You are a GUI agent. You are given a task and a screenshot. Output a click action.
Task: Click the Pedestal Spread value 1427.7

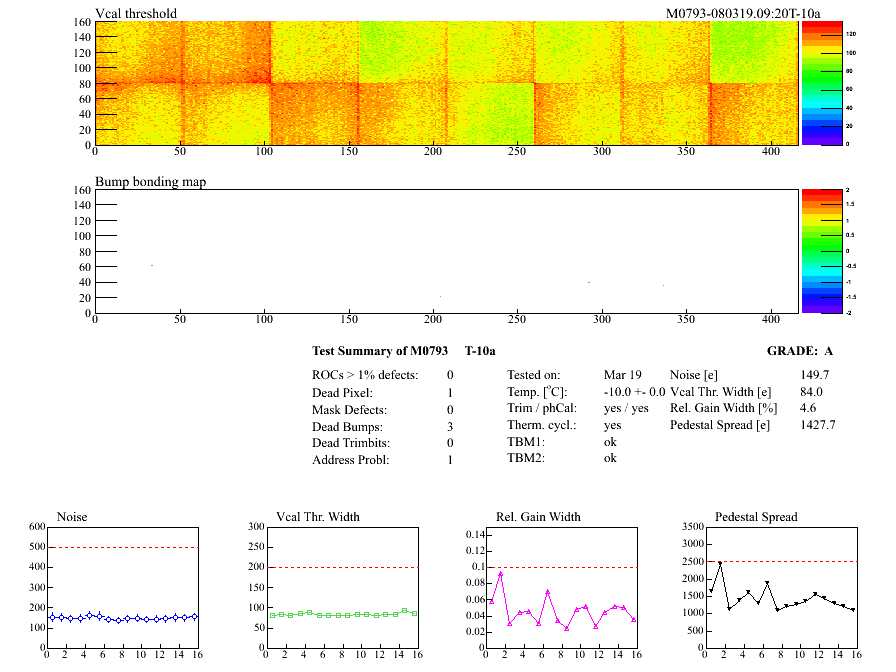point(817,425)
